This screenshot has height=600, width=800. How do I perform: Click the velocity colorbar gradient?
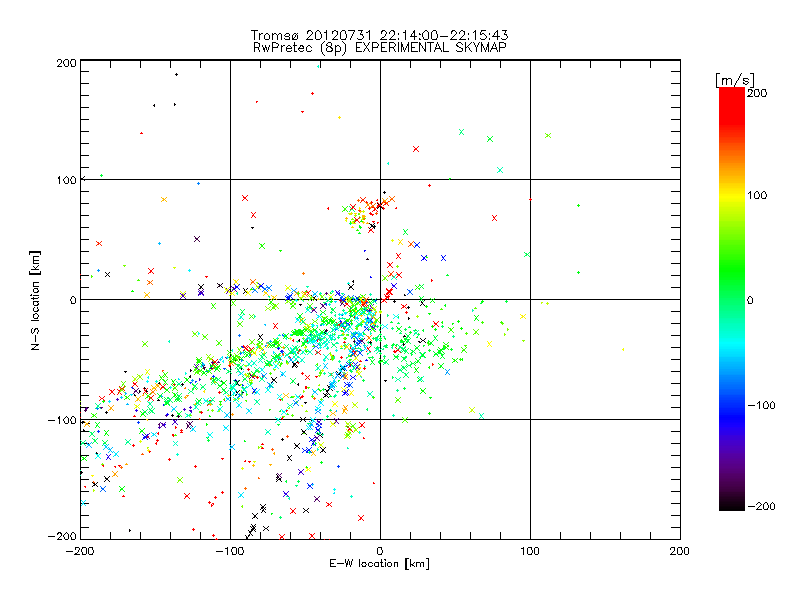[x=732, y=299]
